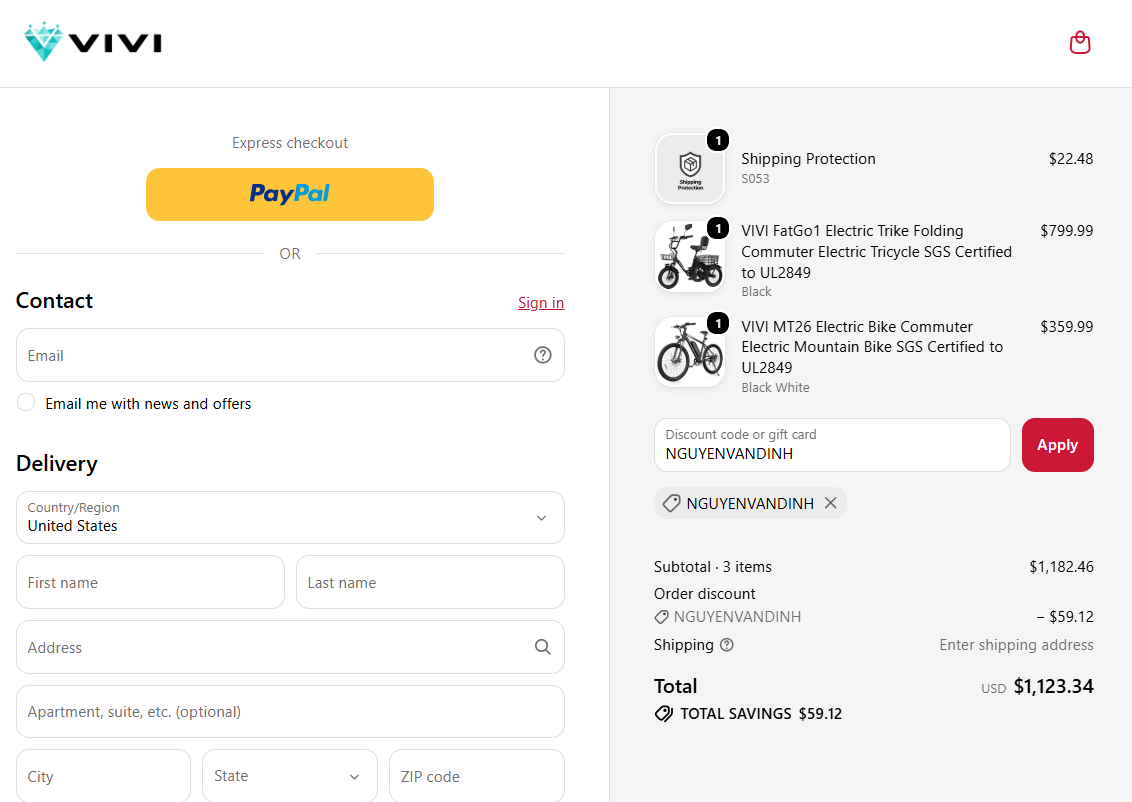
Task: Focus the Address field
Action: point(290,647)
